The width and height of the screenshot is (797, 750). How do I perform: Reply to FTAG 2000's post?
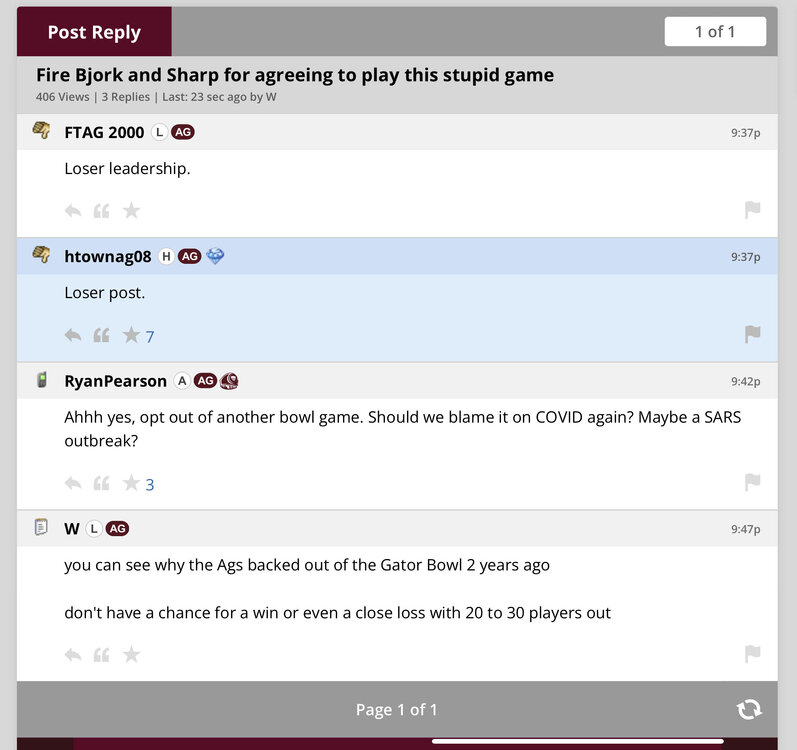73,211
